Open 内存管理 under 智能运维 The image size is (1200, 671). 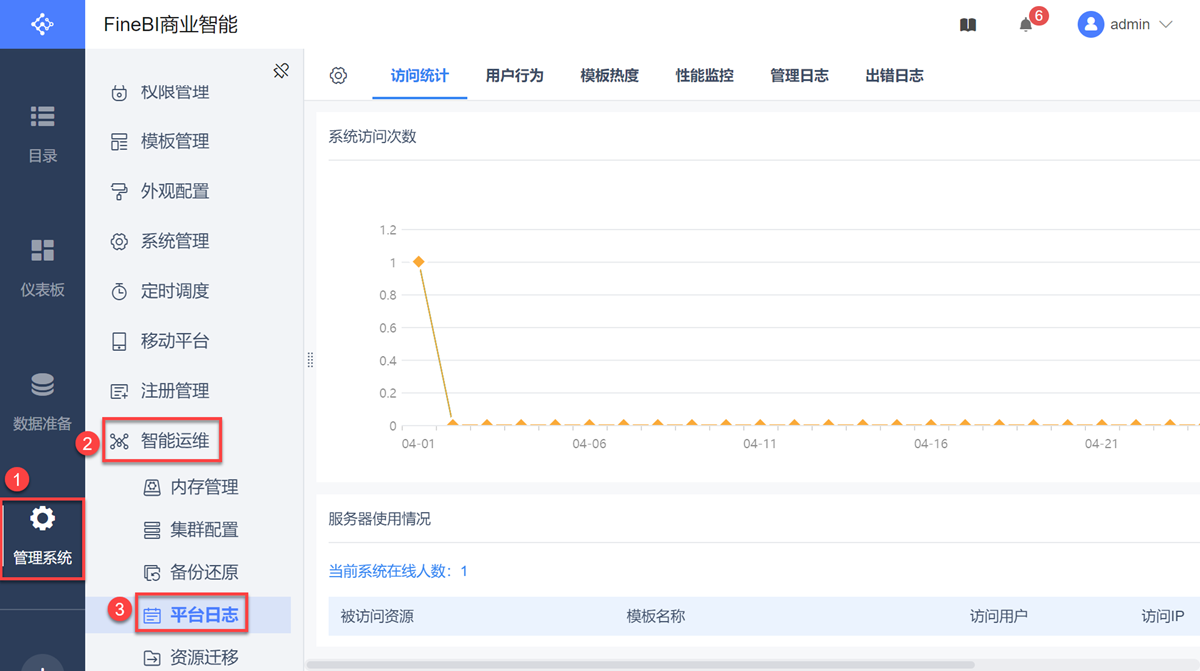pos(204,487)
